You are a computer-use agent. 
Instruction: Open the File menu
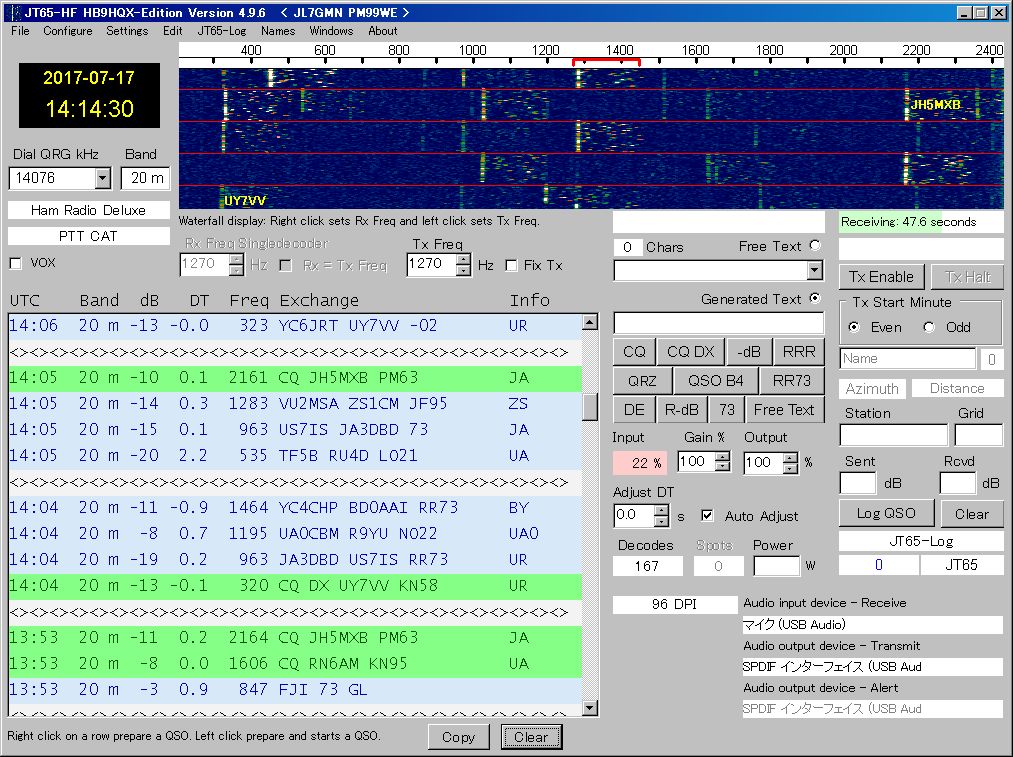tap(20, 30)
